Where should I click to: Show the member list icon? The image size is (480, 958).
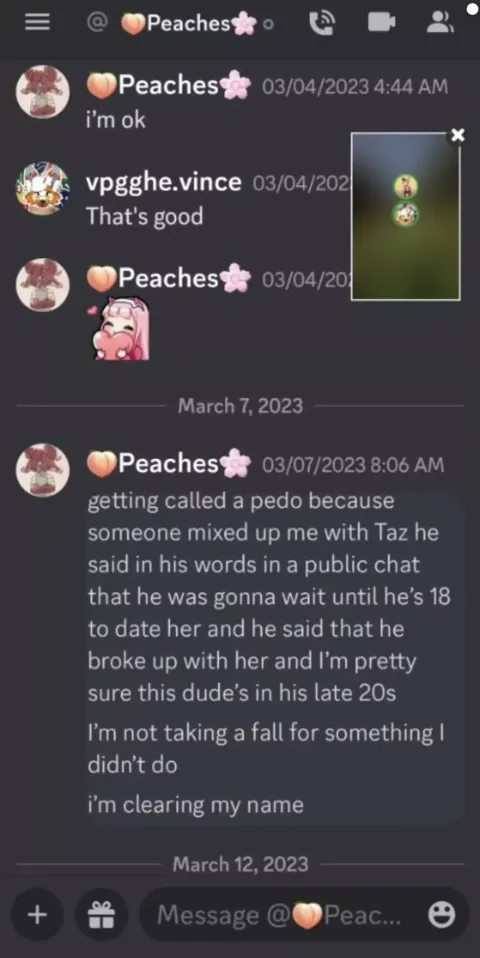[x=440, y=23]
